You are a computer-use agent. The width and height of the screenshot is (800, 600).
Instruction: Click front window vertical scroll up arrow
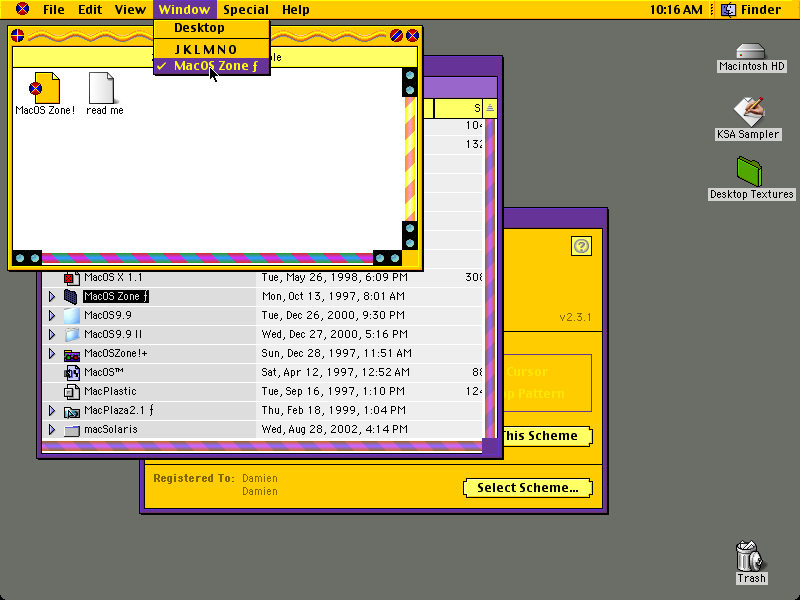coord(410,76)
